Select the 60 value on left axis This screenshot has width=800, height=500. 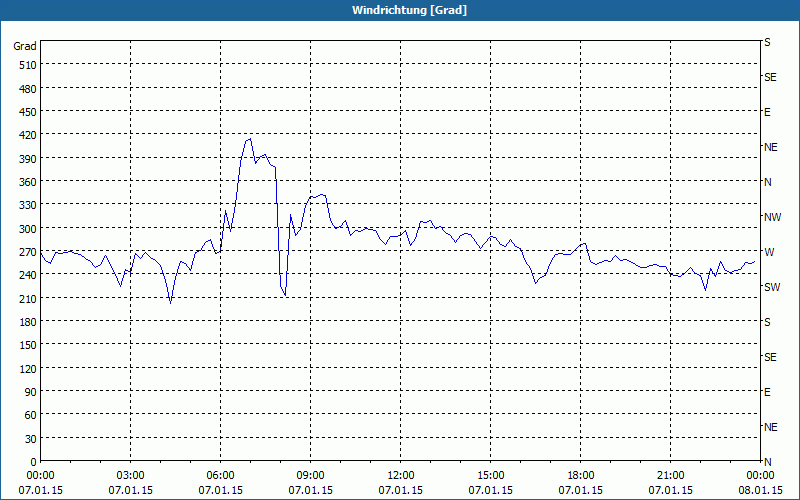coord(31,416)
